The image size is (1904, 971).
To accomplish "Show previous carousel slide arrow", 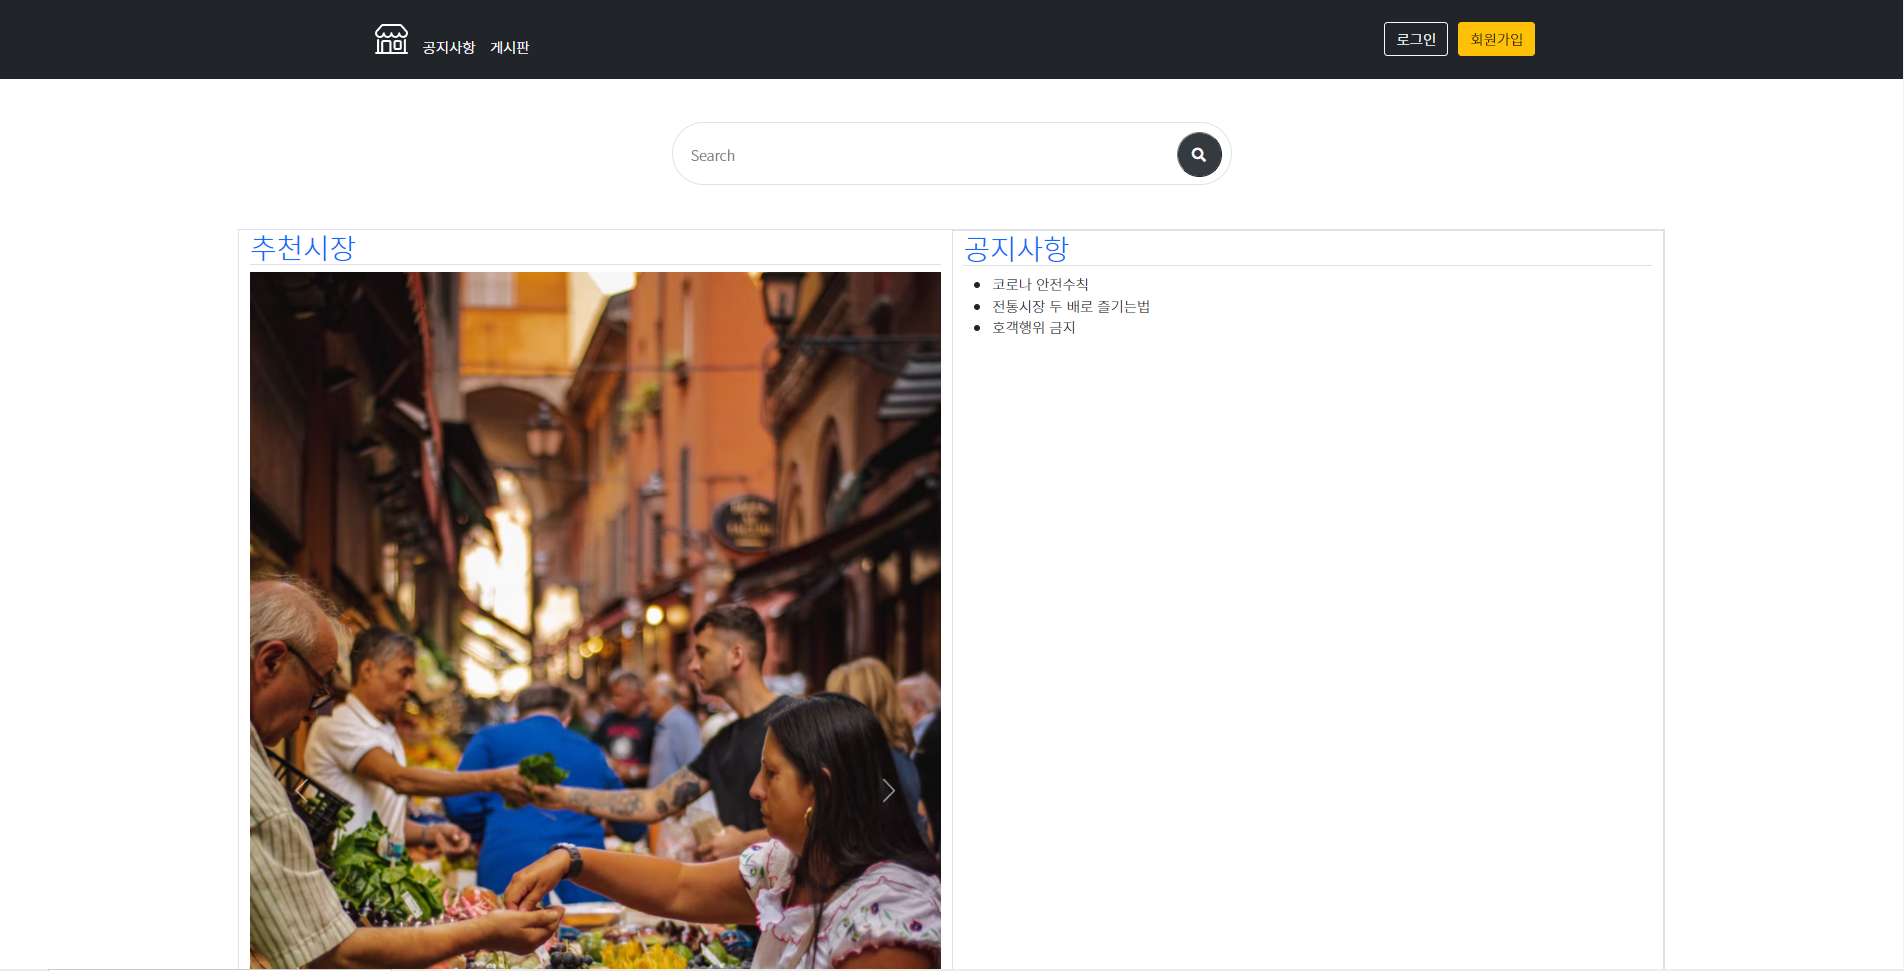I will pyautogui.click(x=302, y=791).
